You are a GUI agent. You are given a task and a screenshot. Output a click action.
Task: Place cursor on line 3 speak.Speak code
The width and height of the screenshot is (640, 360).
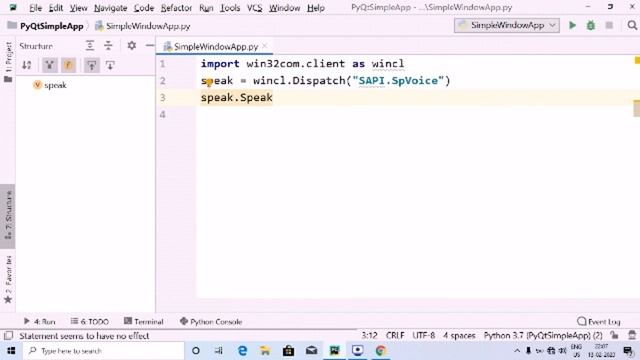coord(236,98)
